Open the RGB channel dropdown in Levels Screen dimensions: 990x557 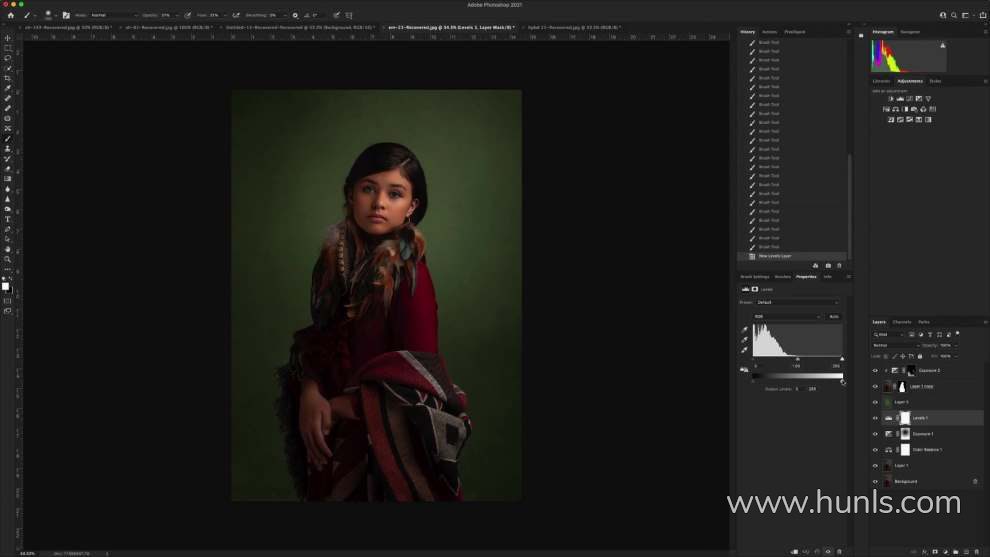(x=786, y=316)
